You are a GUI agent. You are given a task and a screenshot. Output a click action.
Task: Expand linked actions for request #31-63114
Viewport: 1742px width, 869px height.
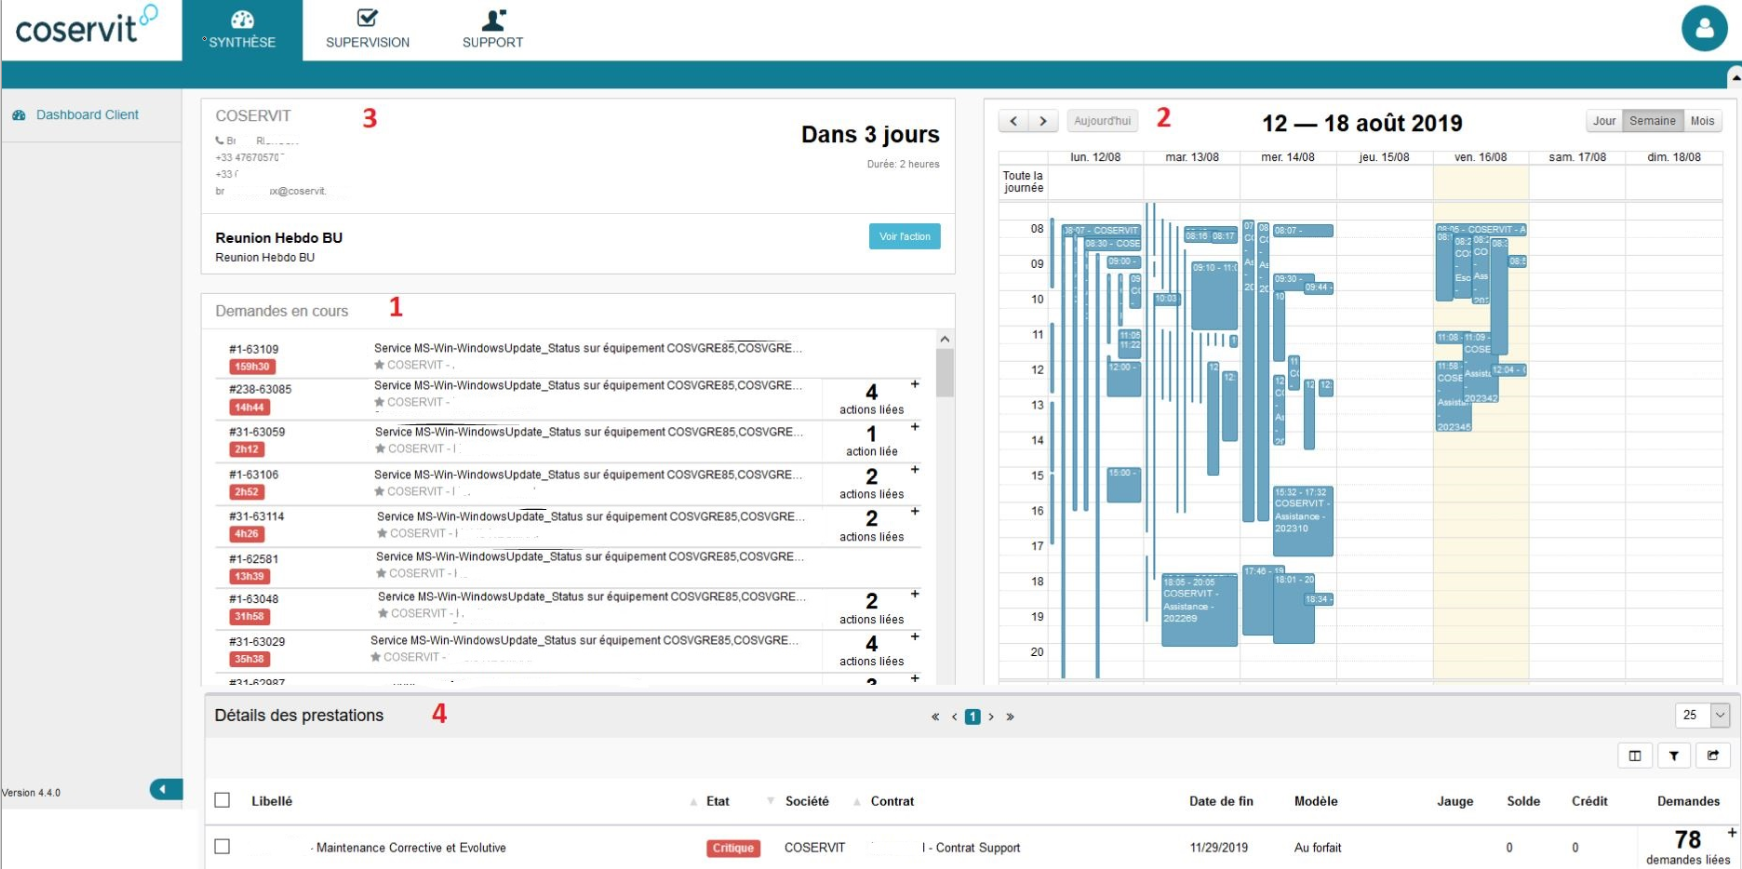click(914, 511)
